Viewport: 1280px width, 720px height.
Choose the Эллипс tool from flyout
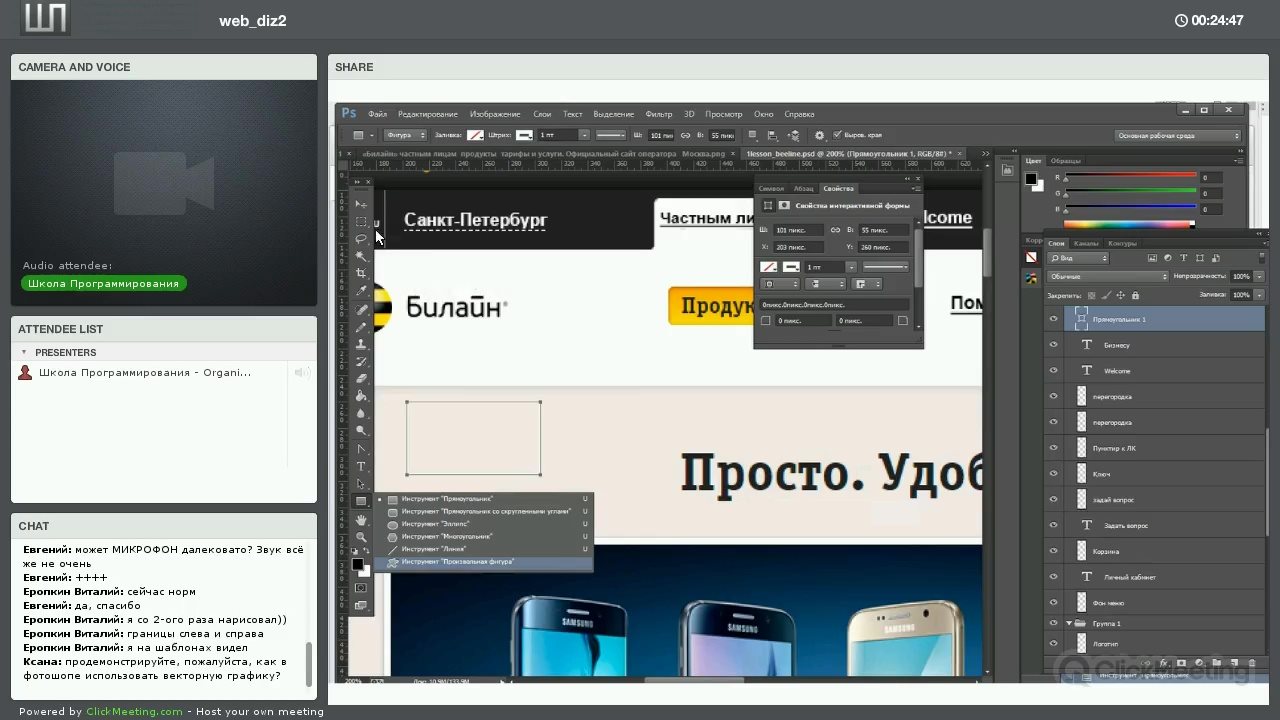click(486, 524)
